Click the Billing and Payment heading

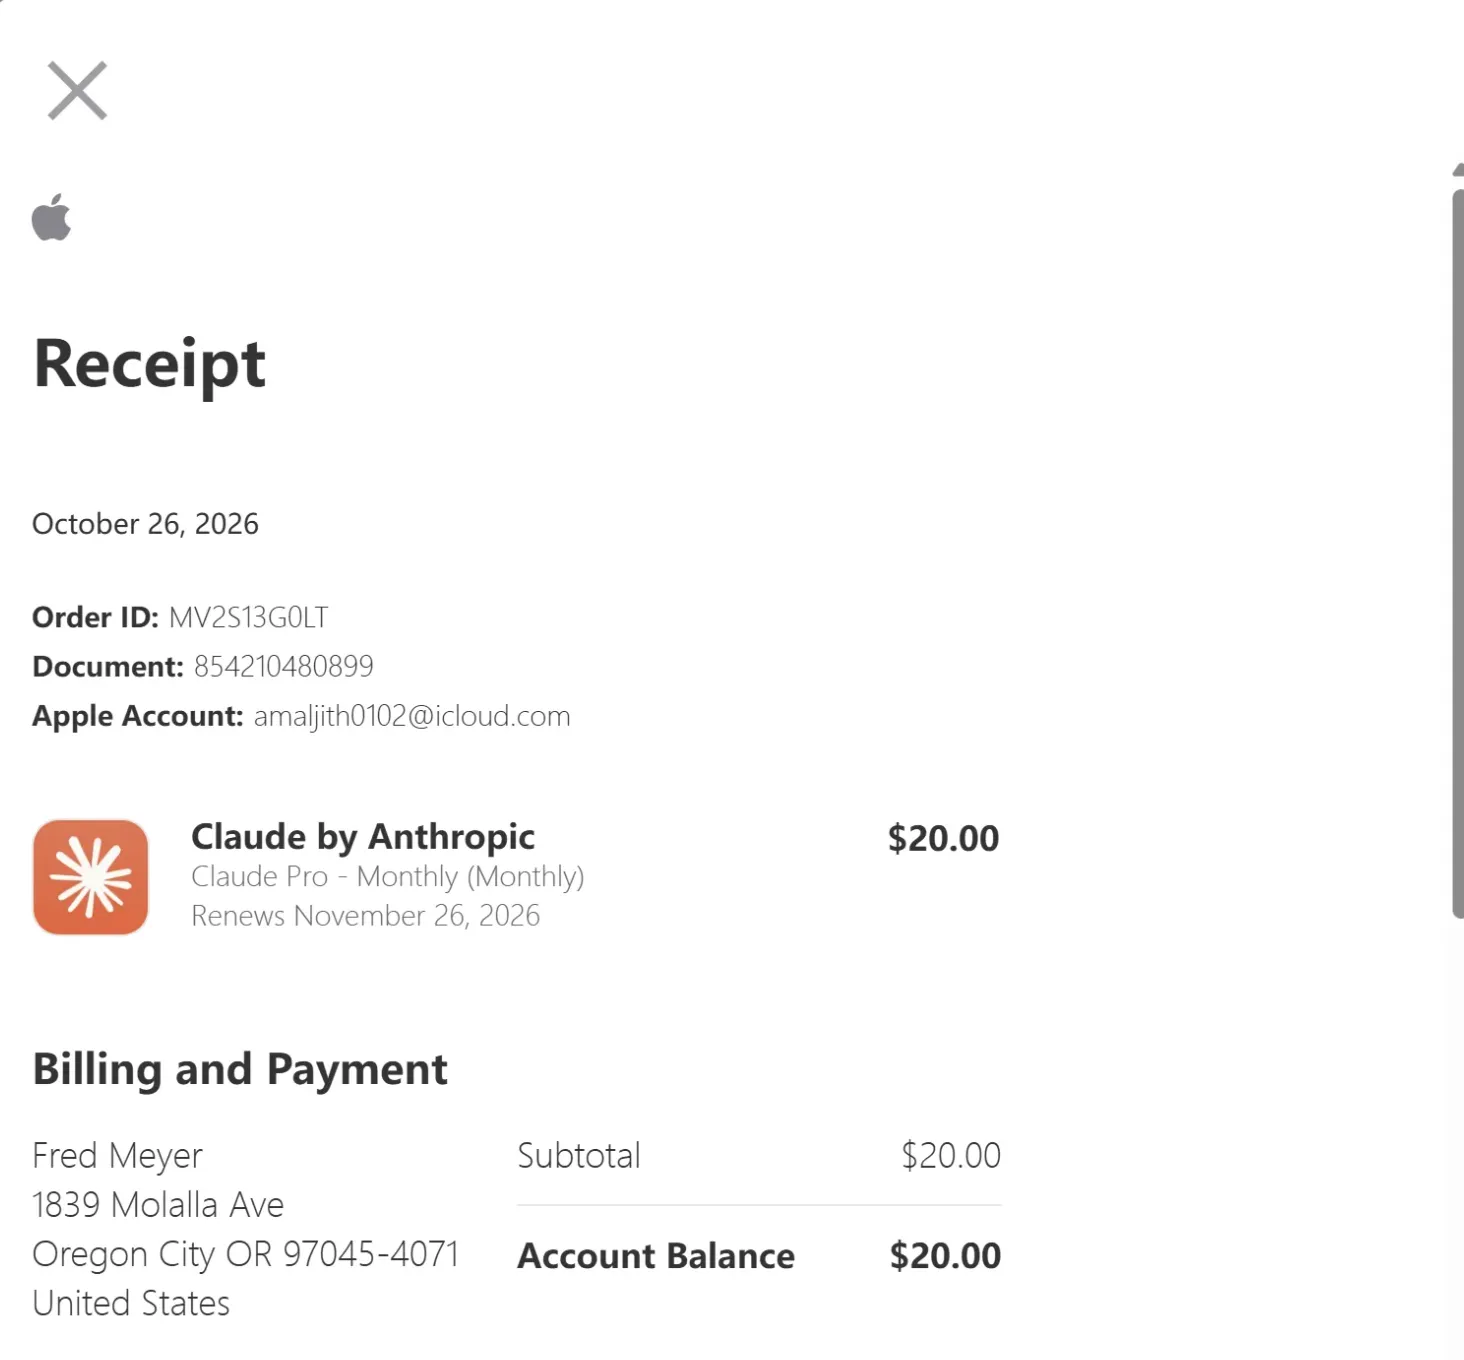240,1069
